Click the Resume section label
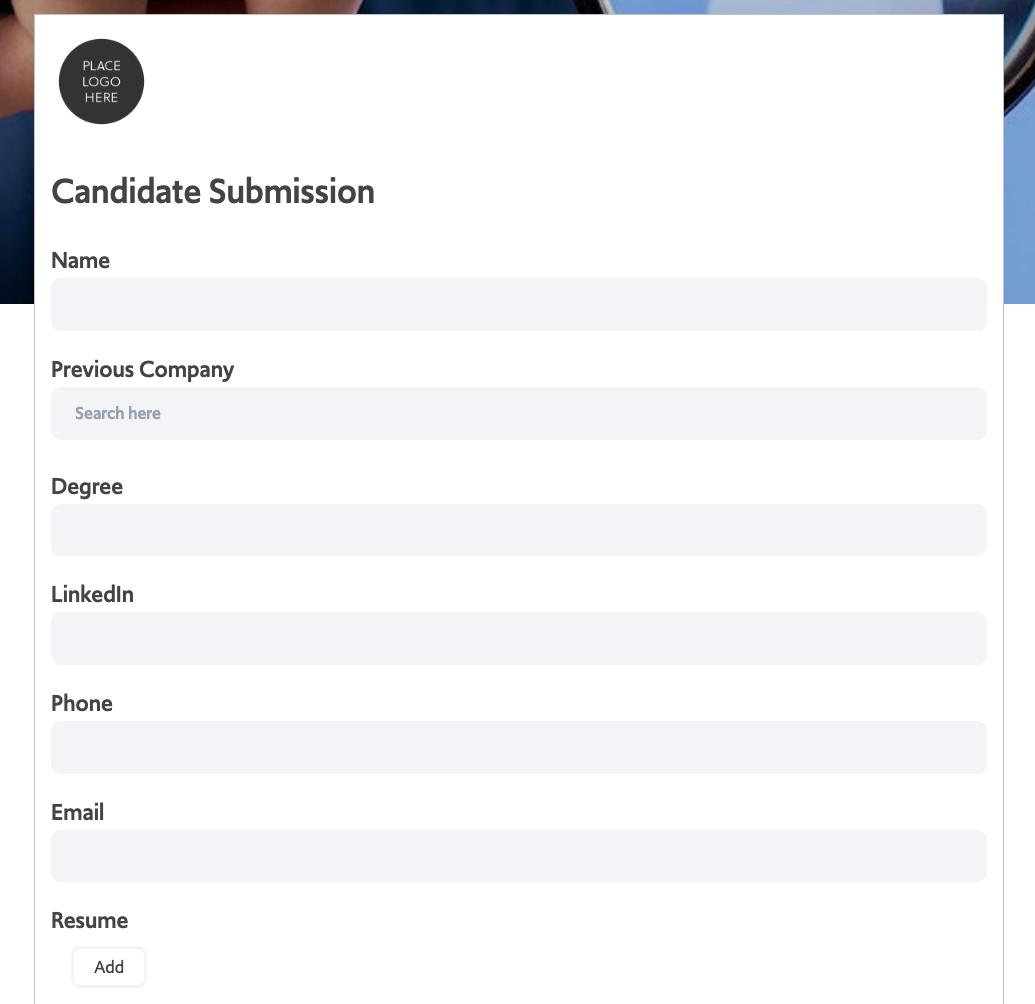Screen dimensions: 1035x1004 point(90,920)
